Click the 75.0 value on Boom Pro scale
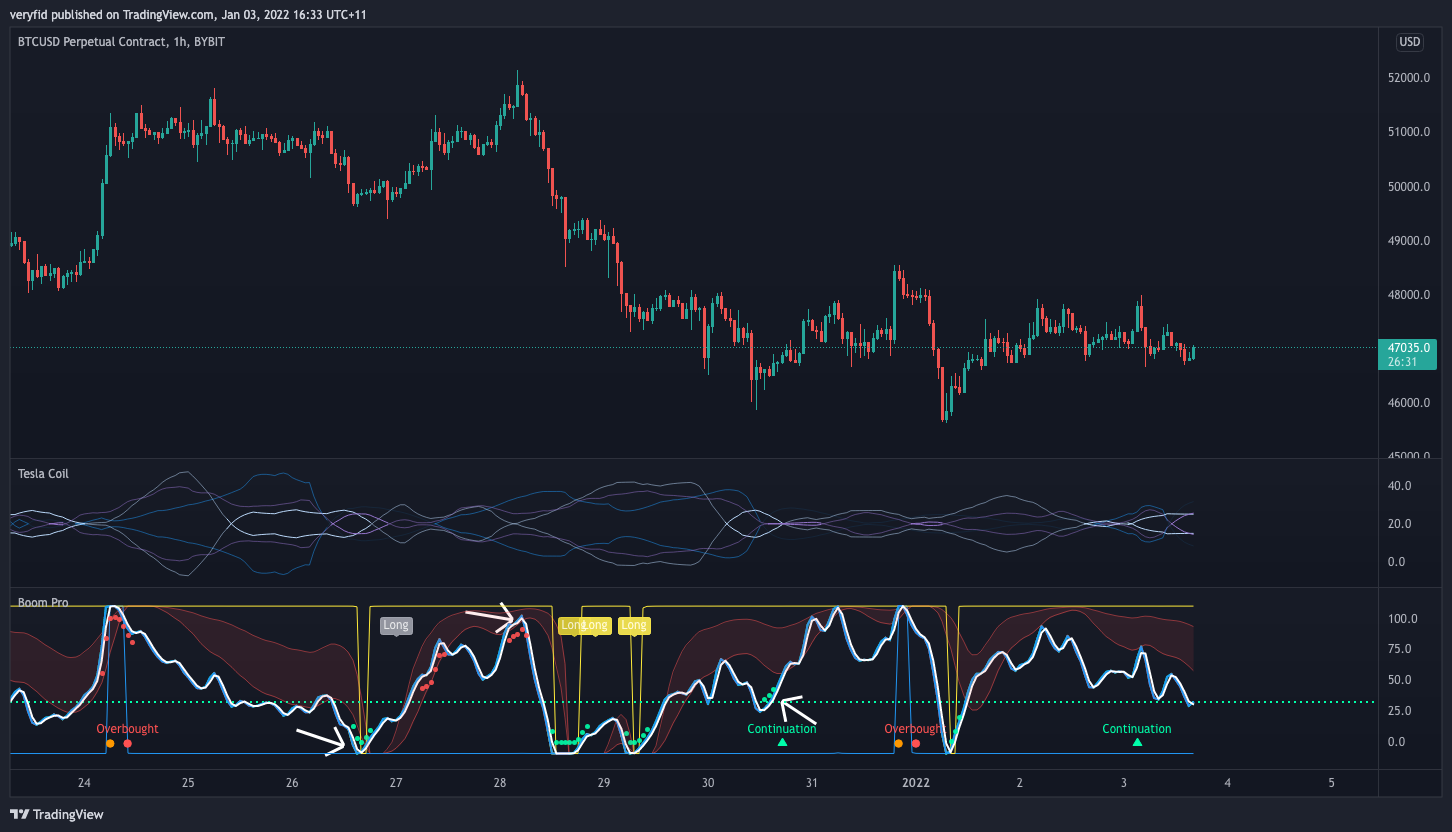 point(1400,649)
